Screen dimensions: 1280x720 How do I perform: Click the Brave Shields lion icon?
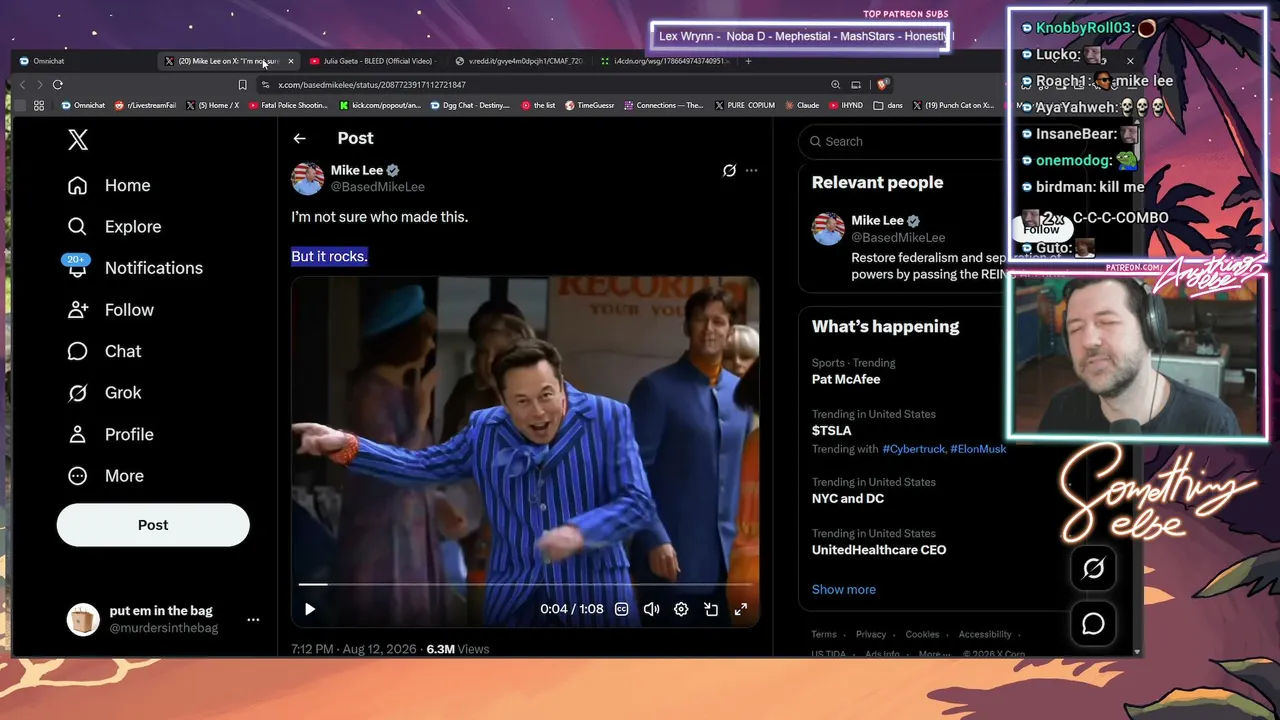tap(883, 85)
